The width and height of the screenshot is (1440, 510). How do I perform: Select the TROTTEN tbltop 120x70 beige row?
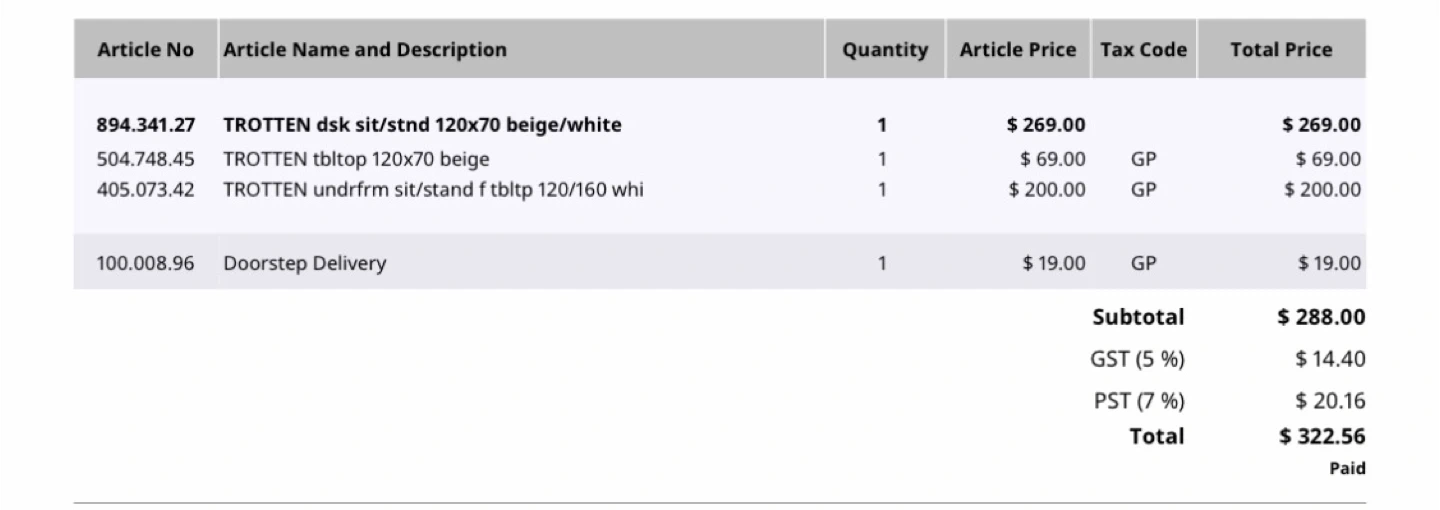pos(356,159)
